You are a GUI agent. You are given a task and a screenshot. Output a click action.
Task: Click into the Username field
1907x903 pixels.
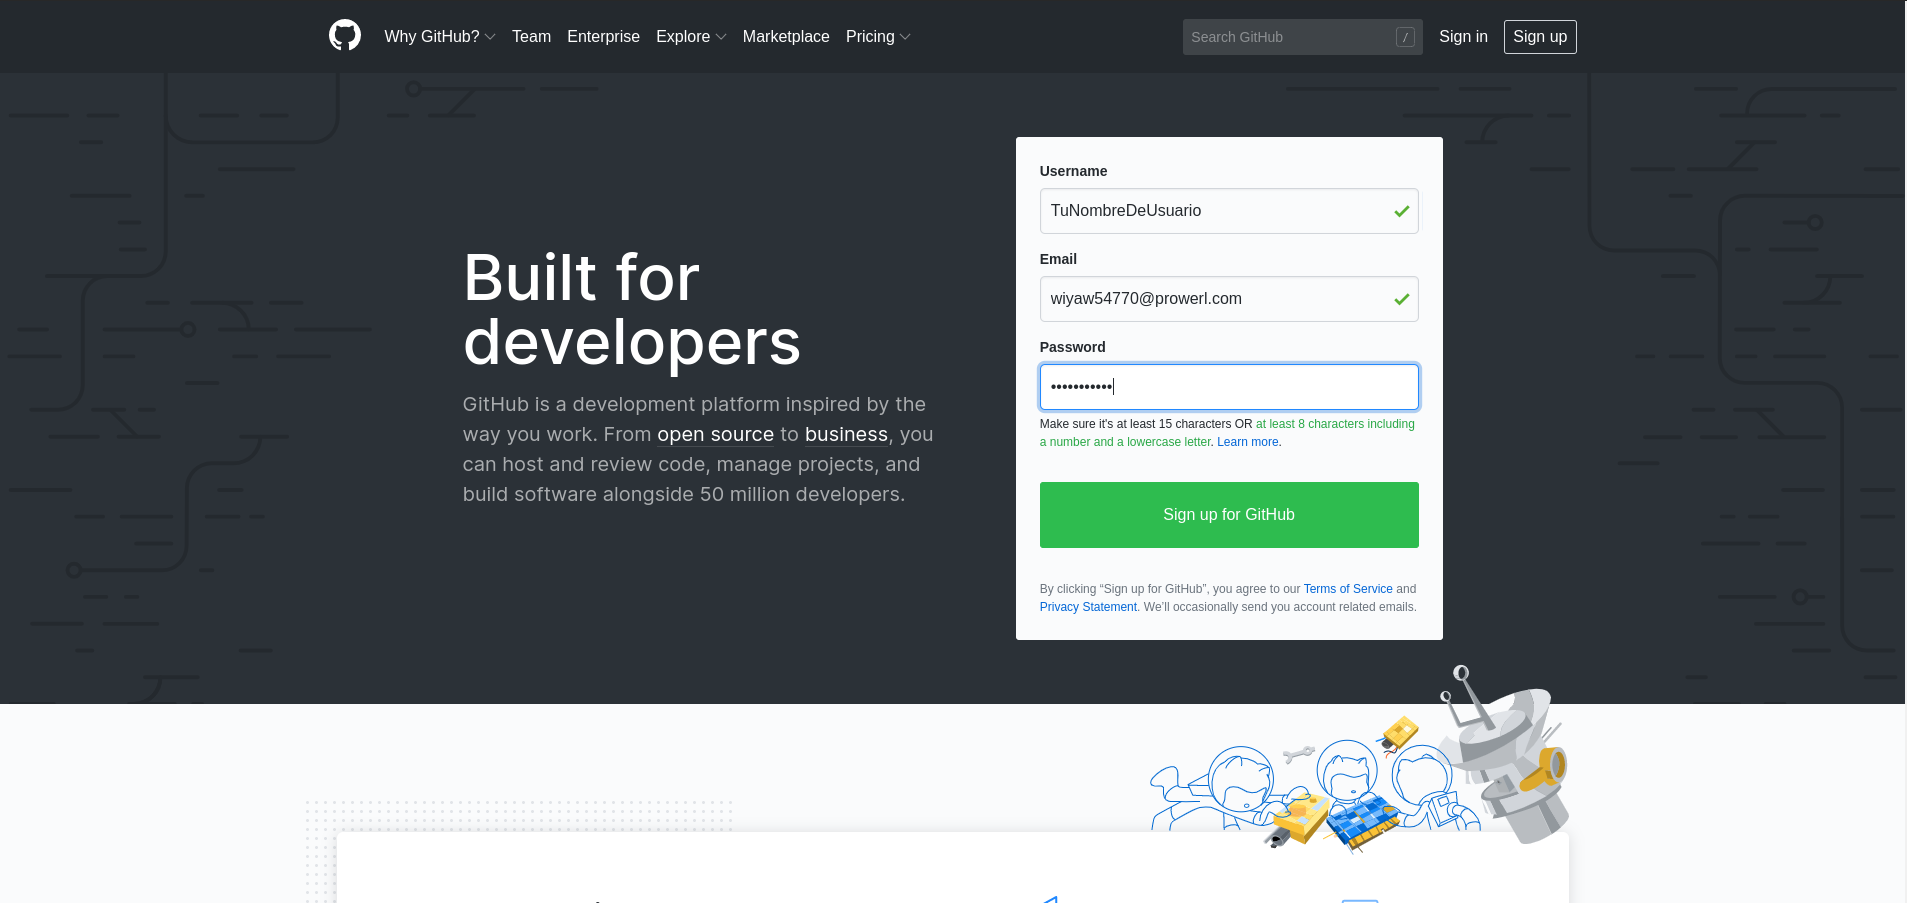[x=1229, y=211]
